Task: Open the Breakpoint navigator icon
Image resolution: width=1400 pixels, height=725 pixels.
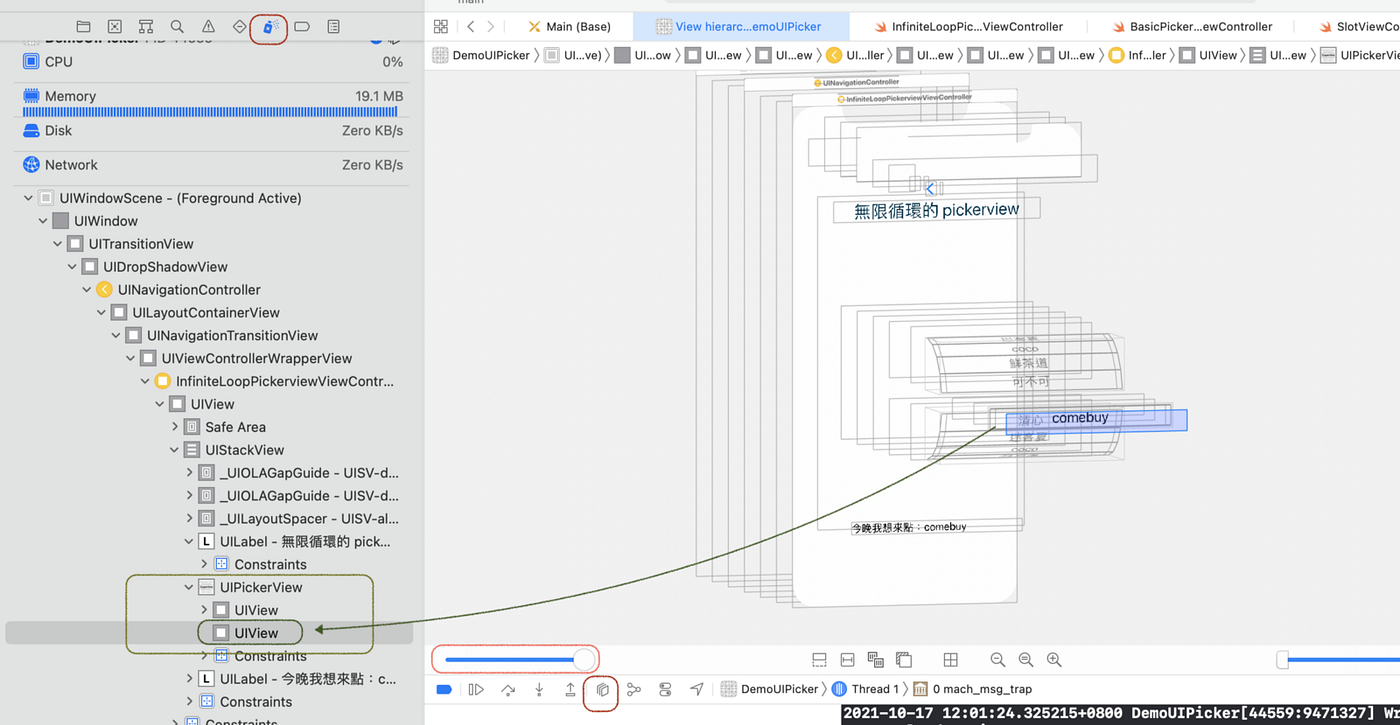Action: click(x=301, y=26)
